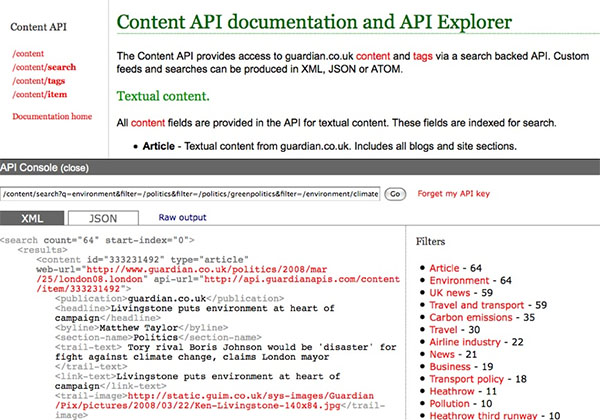Screen dimensions: 600x420
Task: Open the /content sidebar link
Action: click(x=27, y=51)
